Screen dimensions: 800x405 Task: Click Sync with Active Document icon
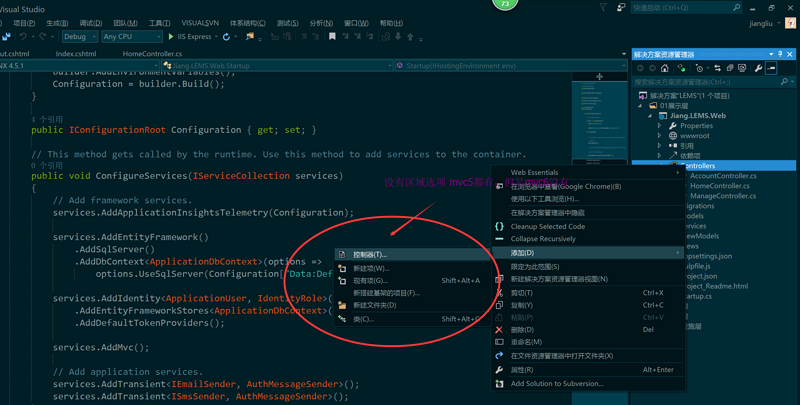(717, 68)
